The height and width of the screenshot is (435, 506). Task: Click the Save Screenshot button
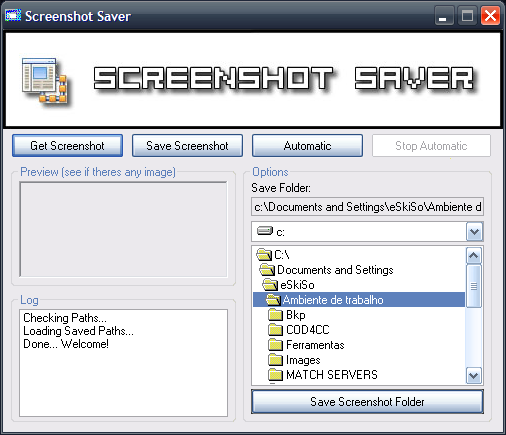[187, 146]
